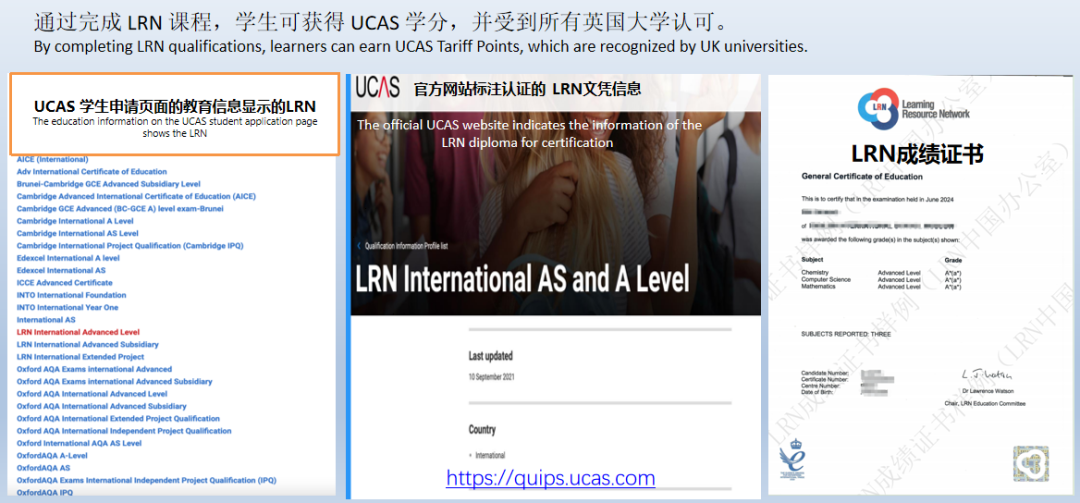Choose LRN International Extended Project
The image size is (1080, 503).
click(81, 357)
